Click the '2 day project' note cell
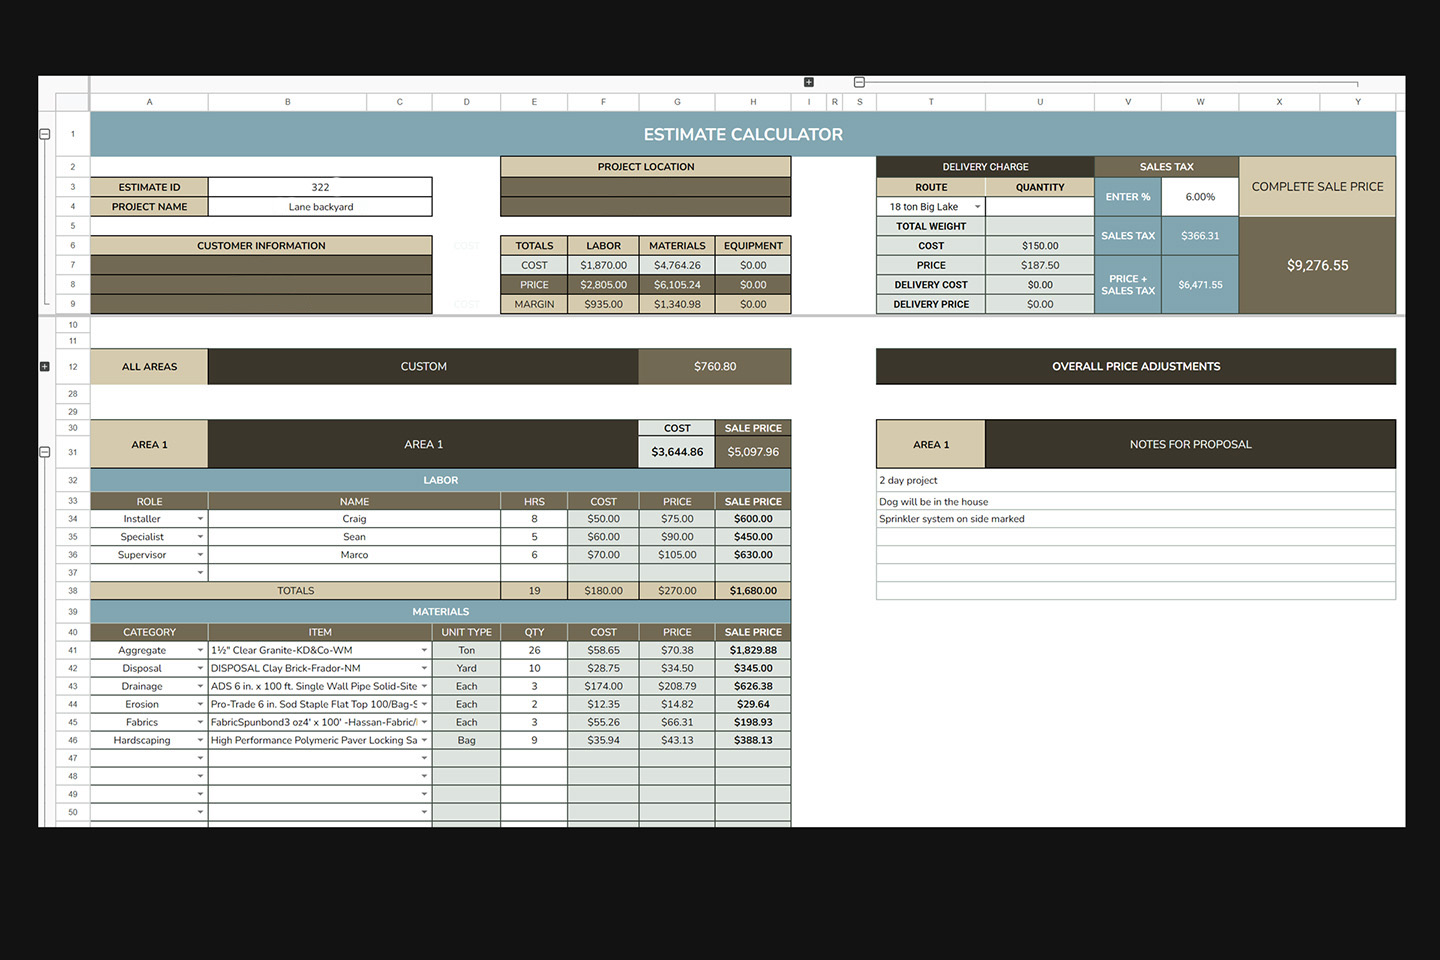This screenshot has height=960, width=1440. point(1135,481)
